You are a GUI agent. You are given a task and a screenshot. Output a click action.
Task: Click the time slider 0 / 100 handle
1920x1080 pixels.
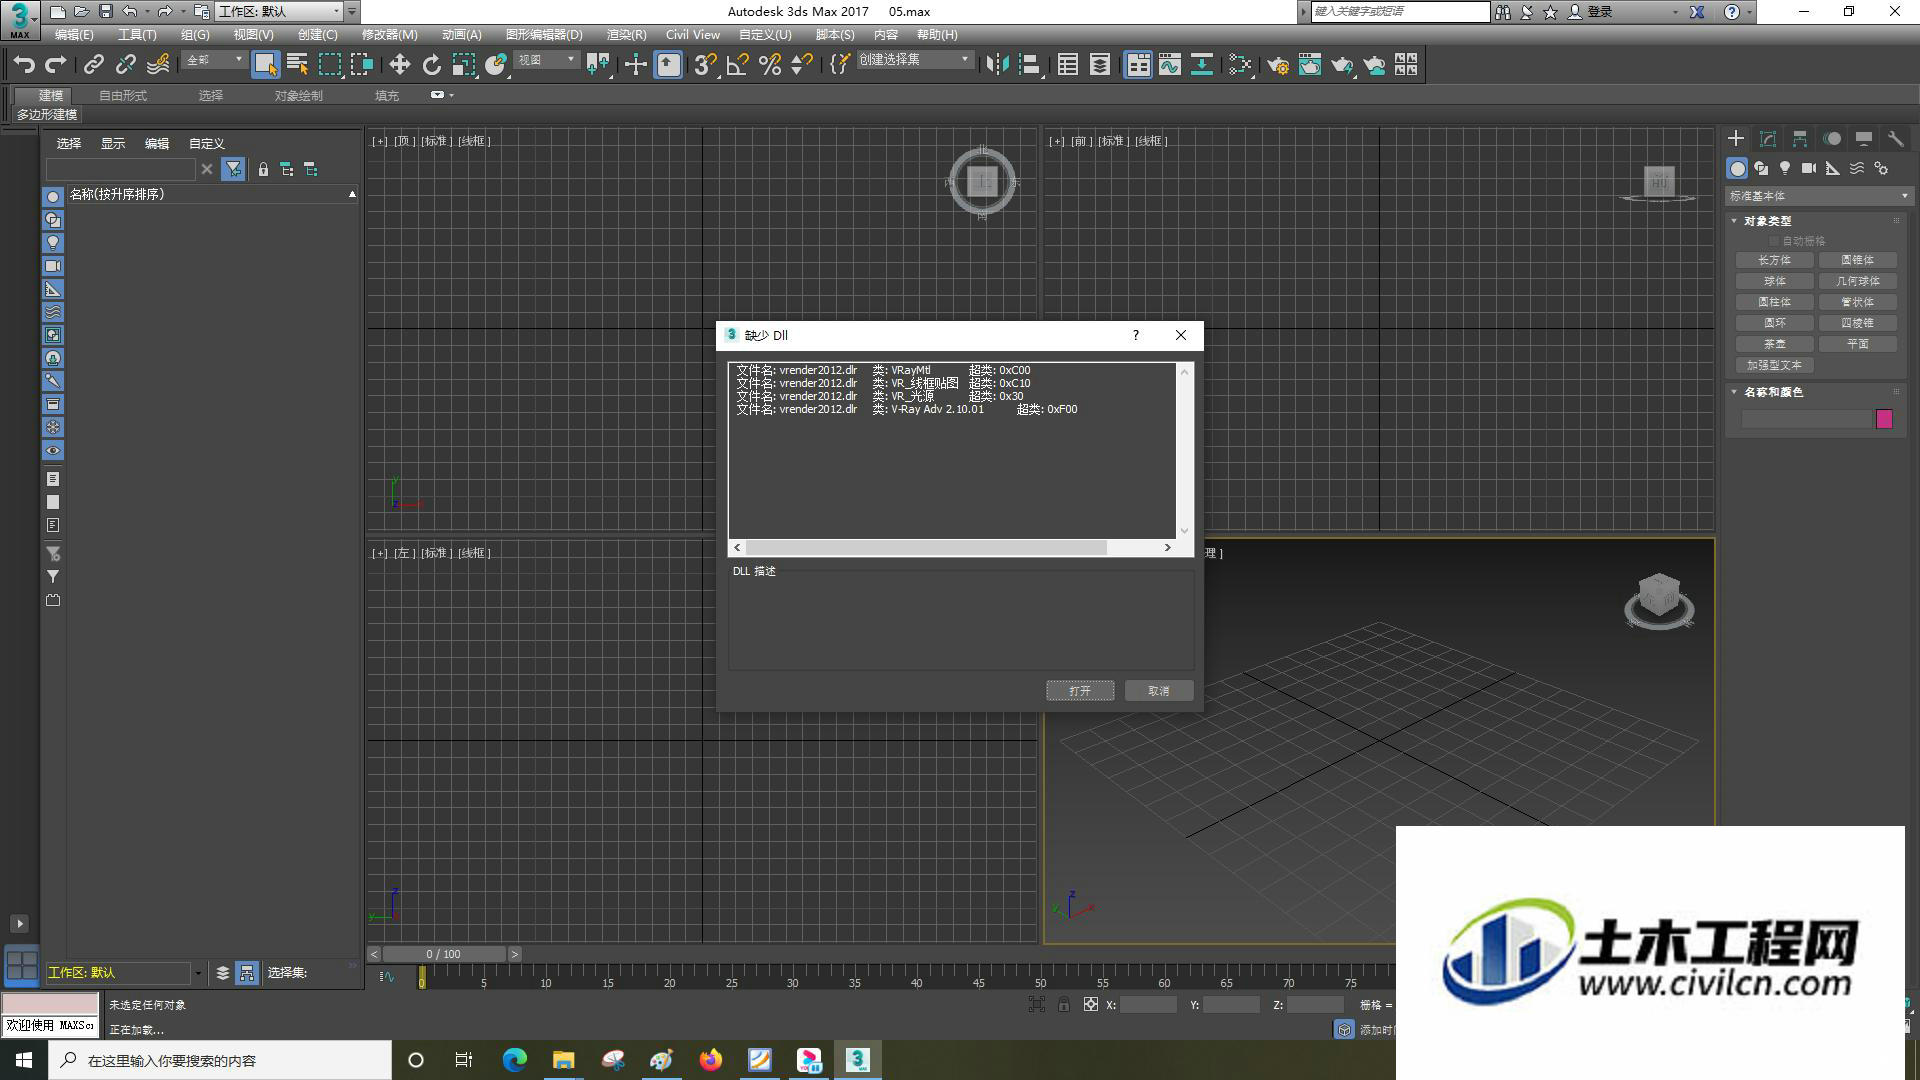[x=443, y=954]
